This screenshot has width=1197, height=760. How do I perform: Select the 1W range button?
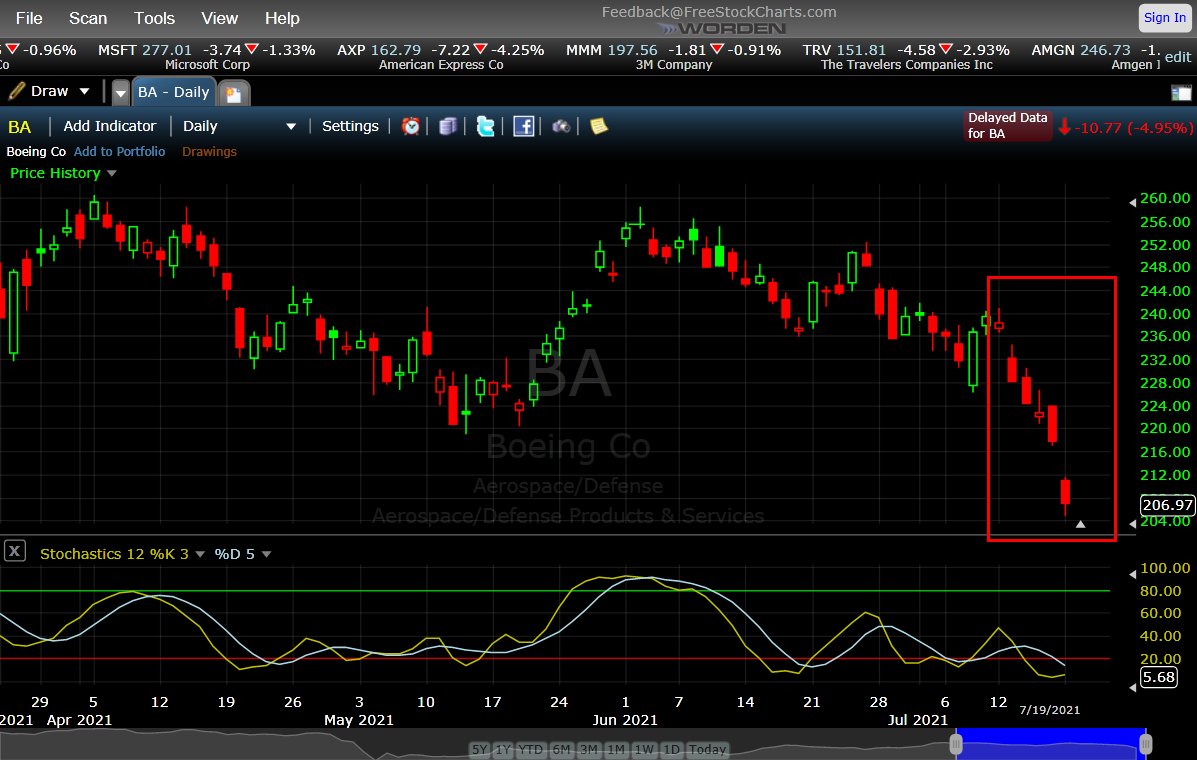point(644,749)
